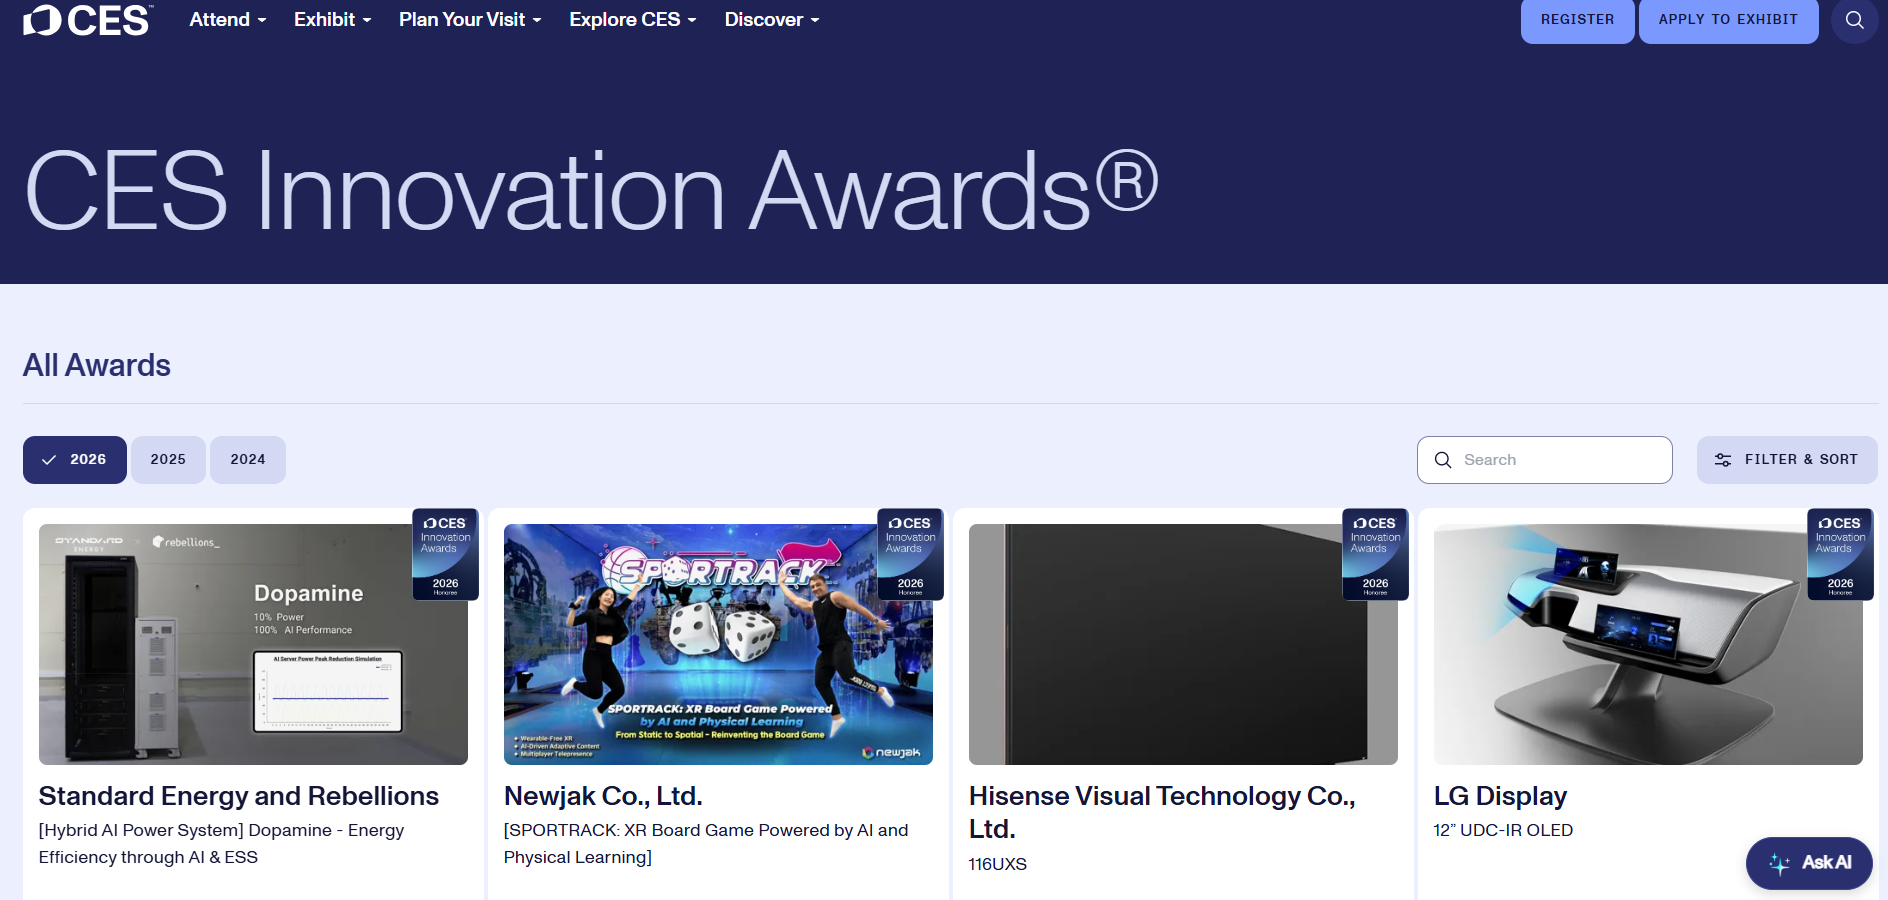Click CES Innovation Awards badge on Dopamine card
This screenshot has height=900, width=1888.
tap(445, 554)
